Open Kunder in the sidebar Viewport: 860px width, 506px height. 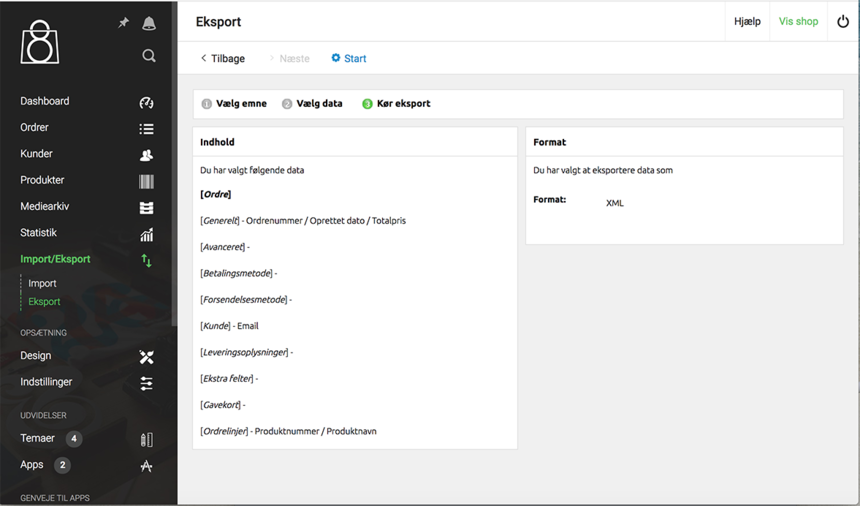point(37,154)
